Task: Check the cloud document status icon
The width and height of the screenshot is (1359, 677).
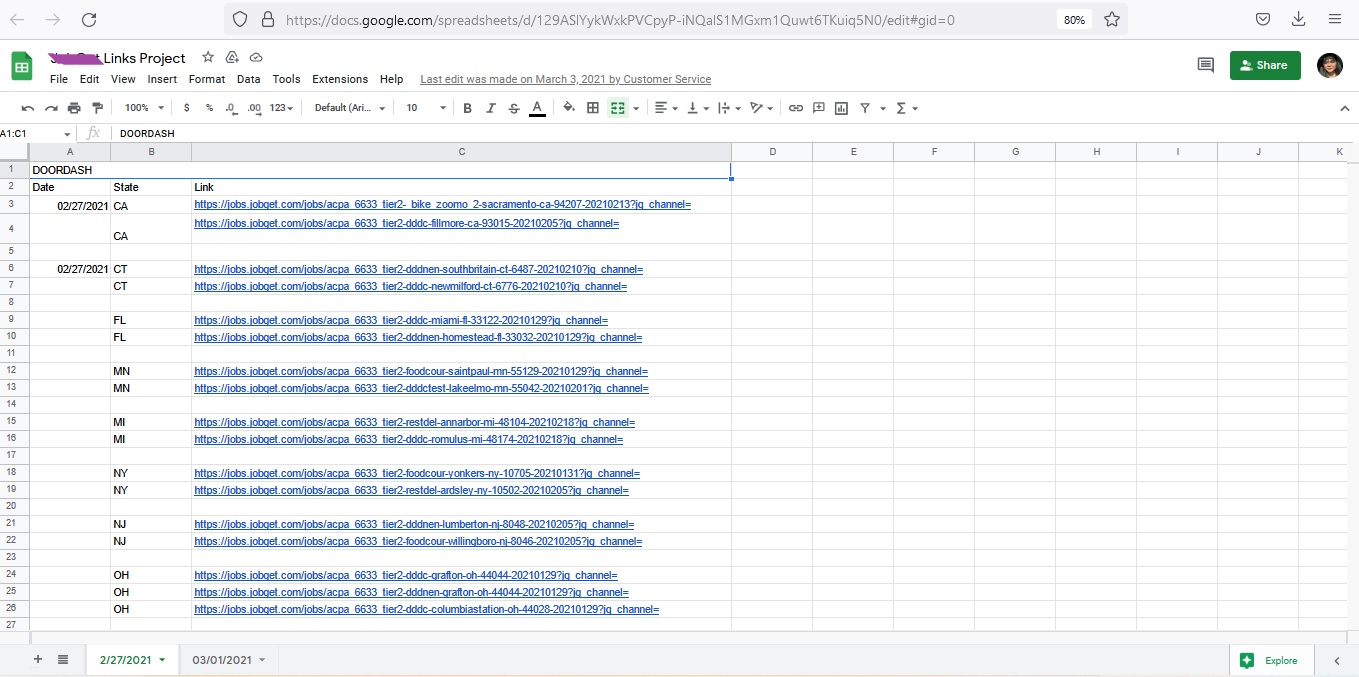Action: 256,57
